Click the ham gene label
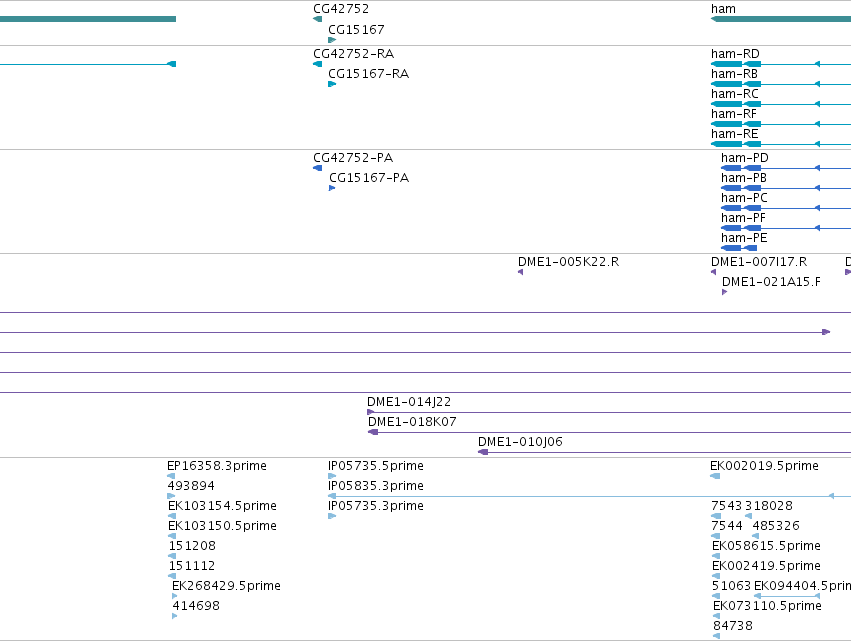 723,9
